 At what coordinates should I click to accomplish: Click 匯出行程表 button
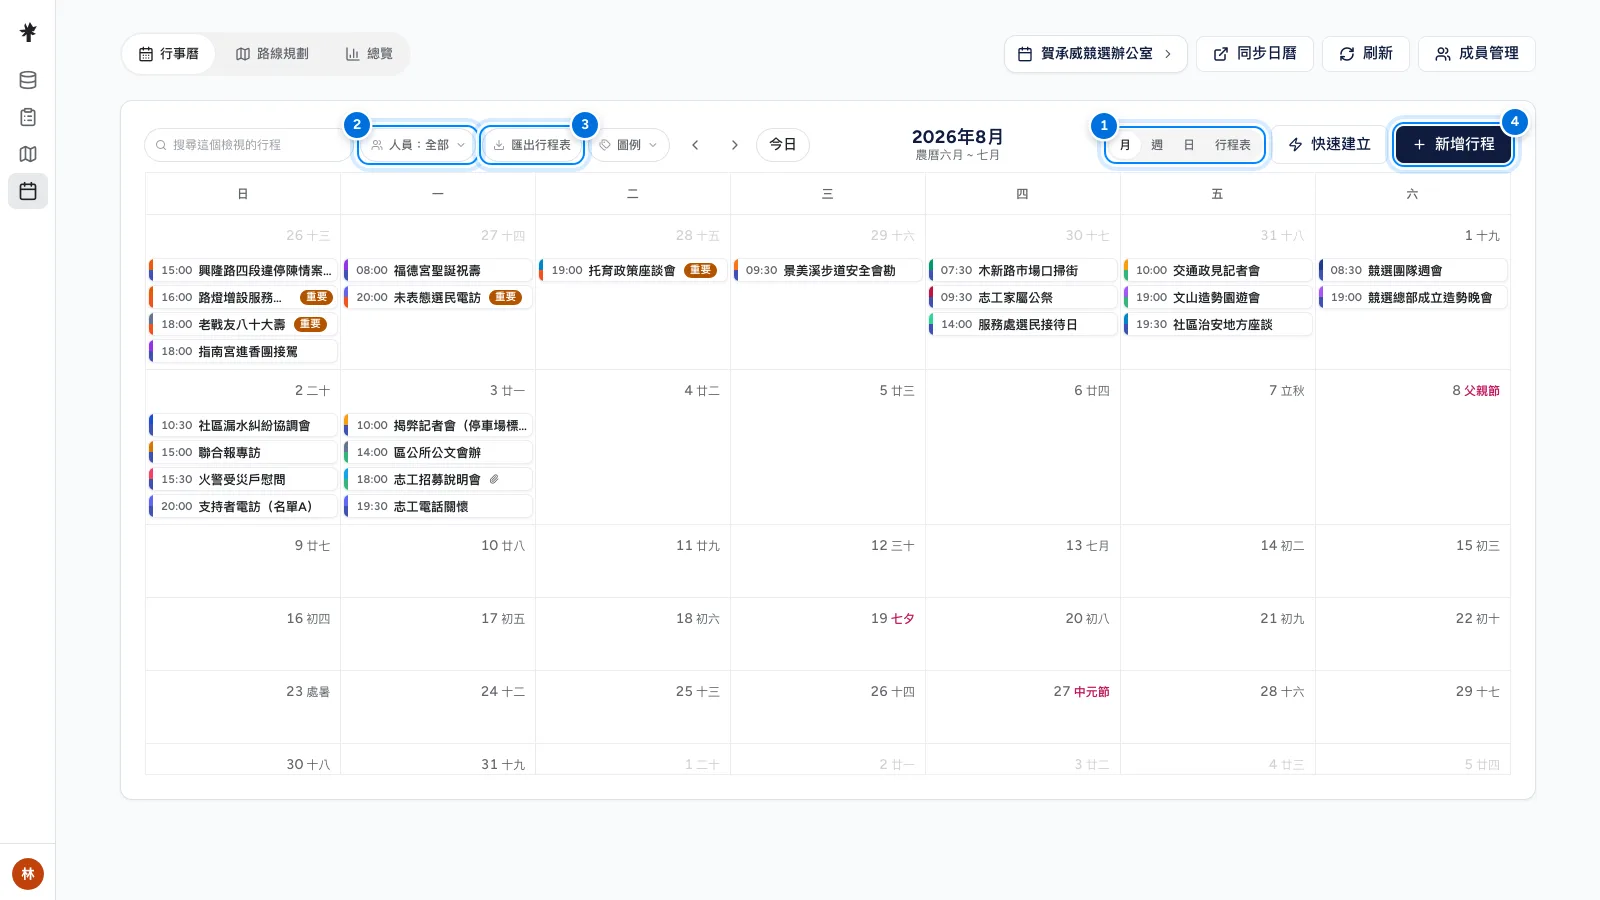[x=532, y=145]
